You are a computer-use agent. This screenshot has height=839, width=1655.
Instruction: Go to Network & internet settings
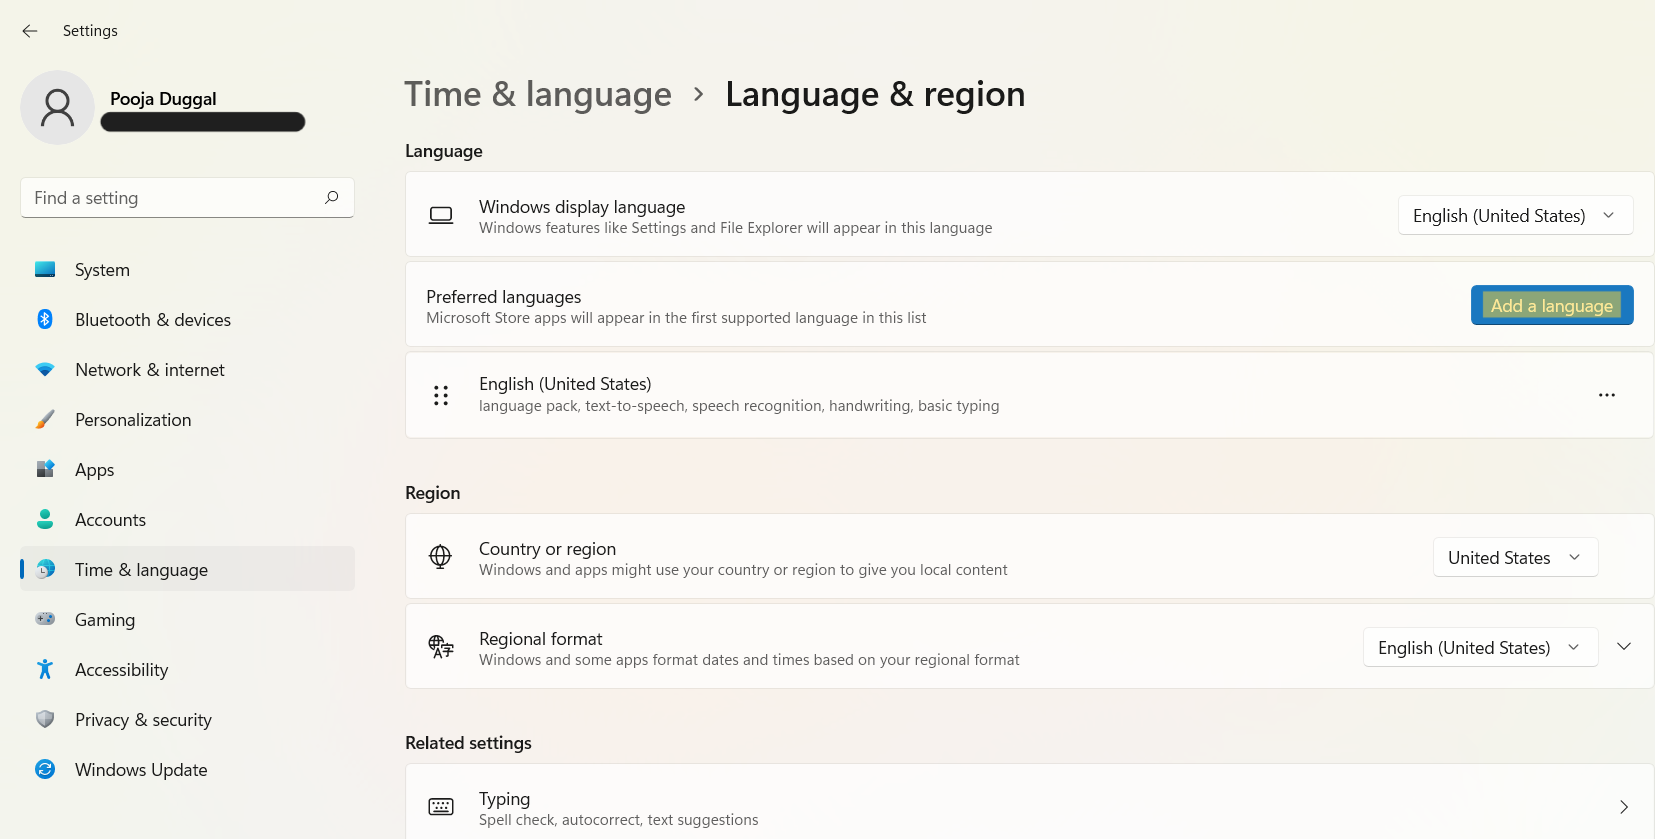150,370
